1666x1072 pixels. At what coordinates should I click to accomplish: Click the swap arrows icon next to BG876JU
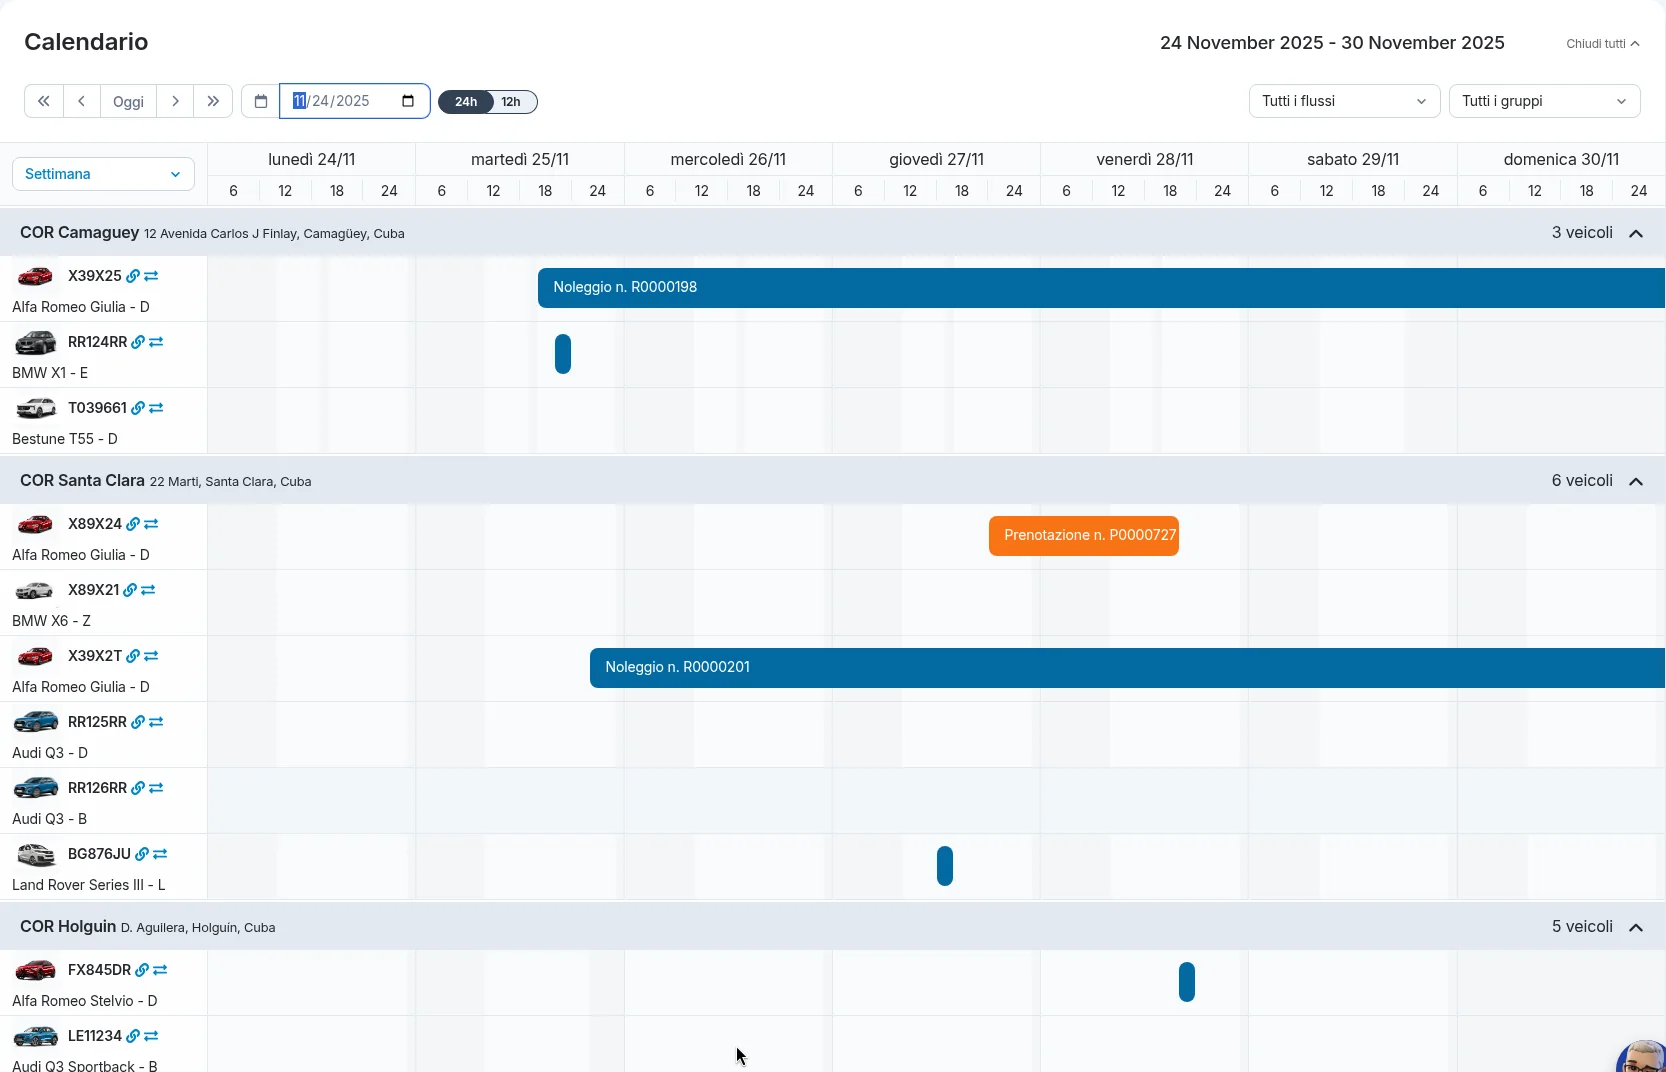(160, 854)
